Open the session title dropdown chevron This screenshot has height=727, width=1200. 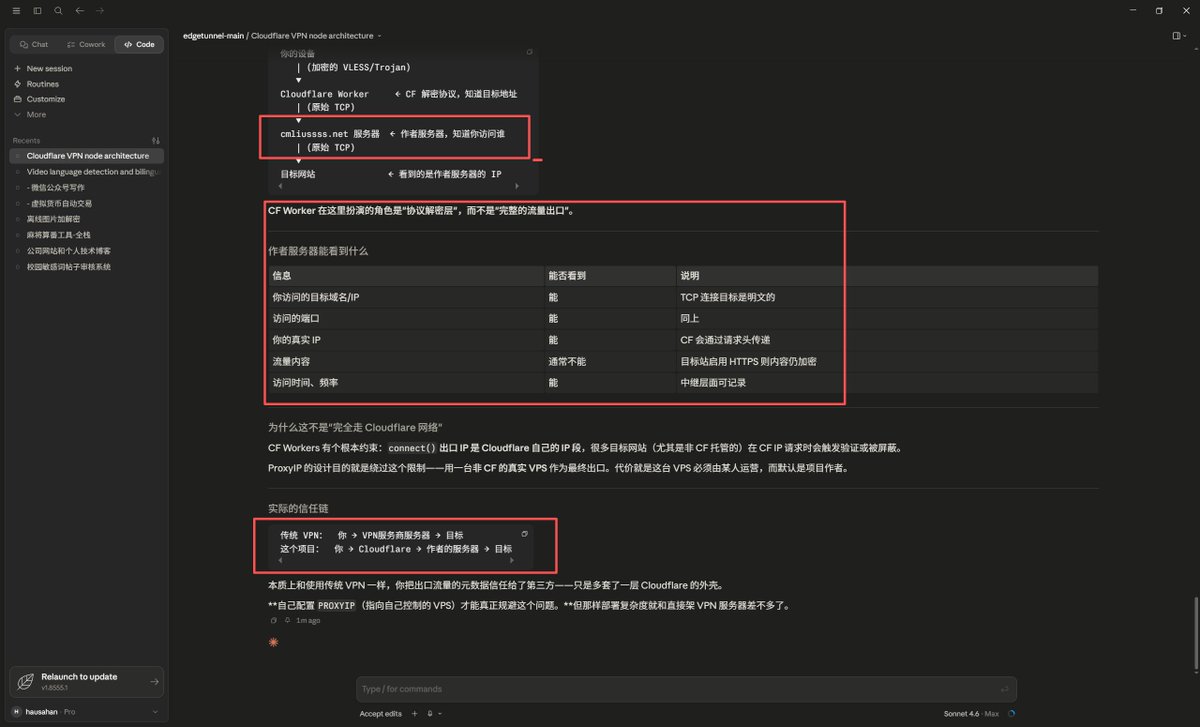pyautogui.click(x=380, y=36)
